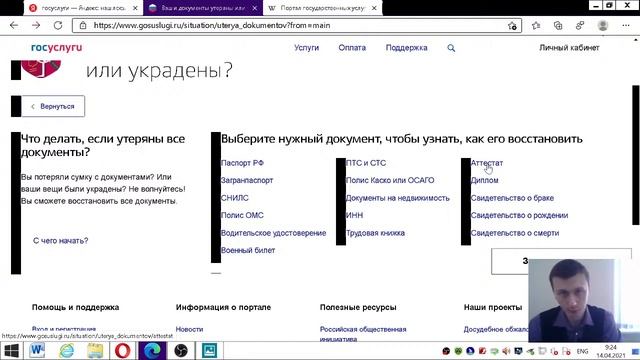Switch to the Yandex госуслуги search tab
Viewport: 640px width, 360px height.
(x=83, y=8)
